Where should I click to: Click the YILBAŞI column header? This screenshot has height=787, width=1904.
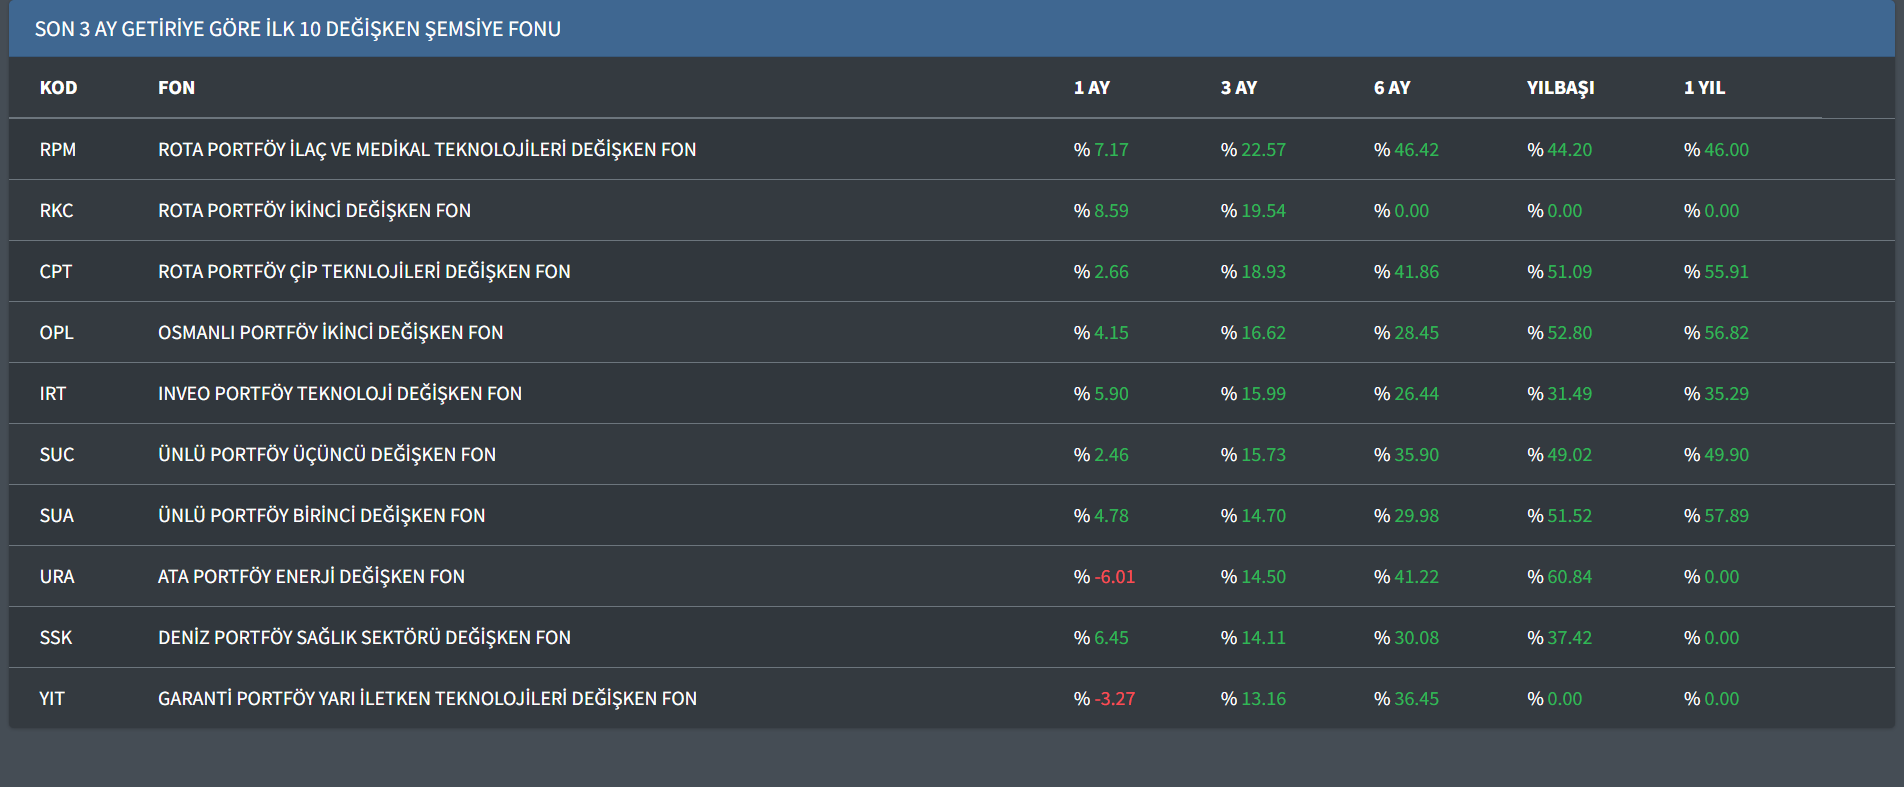click(x=1560, y=88)
